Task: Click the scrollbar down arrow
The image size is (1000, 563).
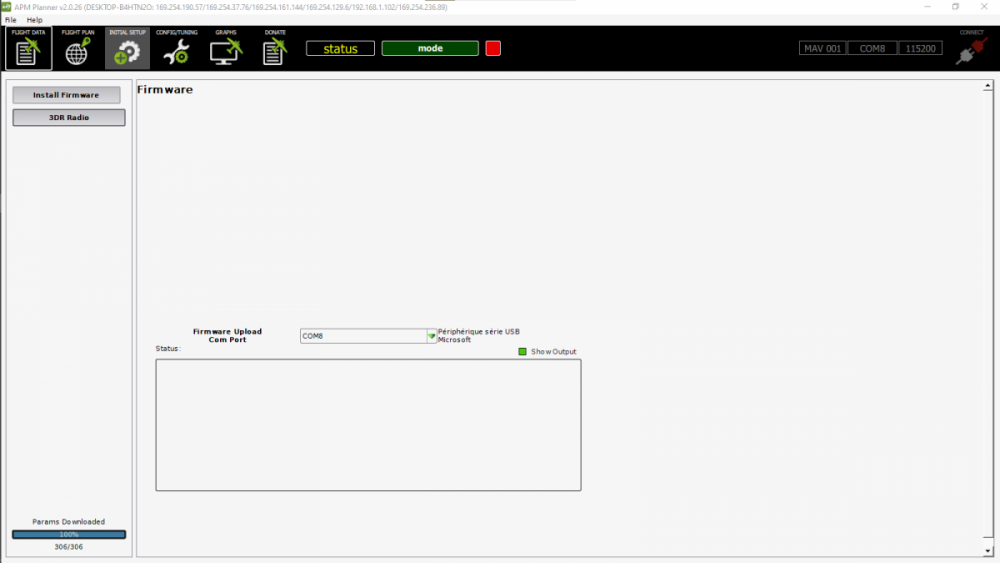Action: 987,551
